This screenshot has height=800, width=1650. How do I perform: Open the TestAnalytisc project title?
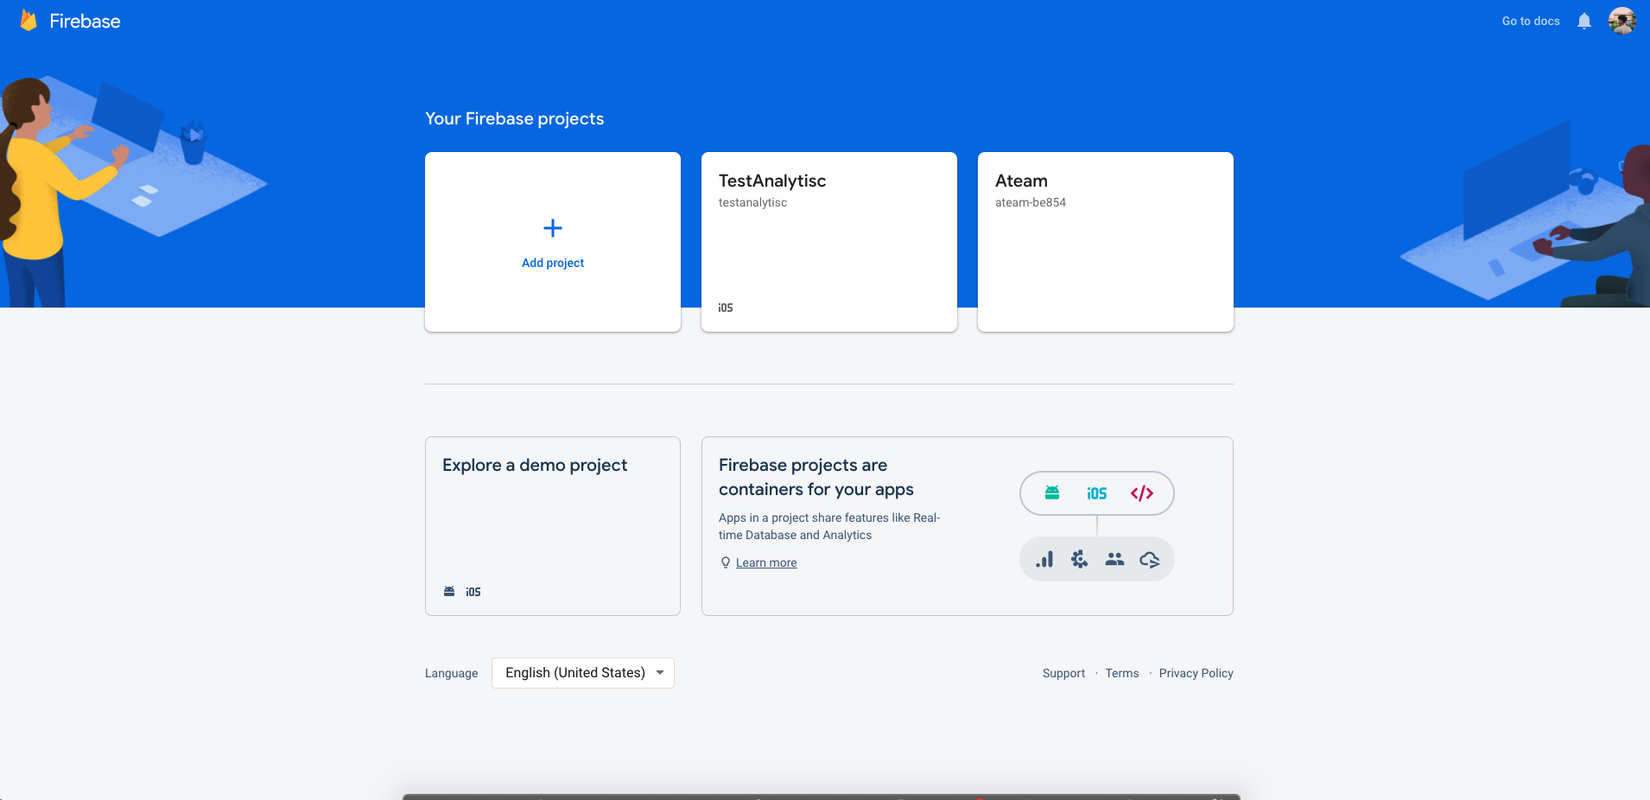(772, 181)
